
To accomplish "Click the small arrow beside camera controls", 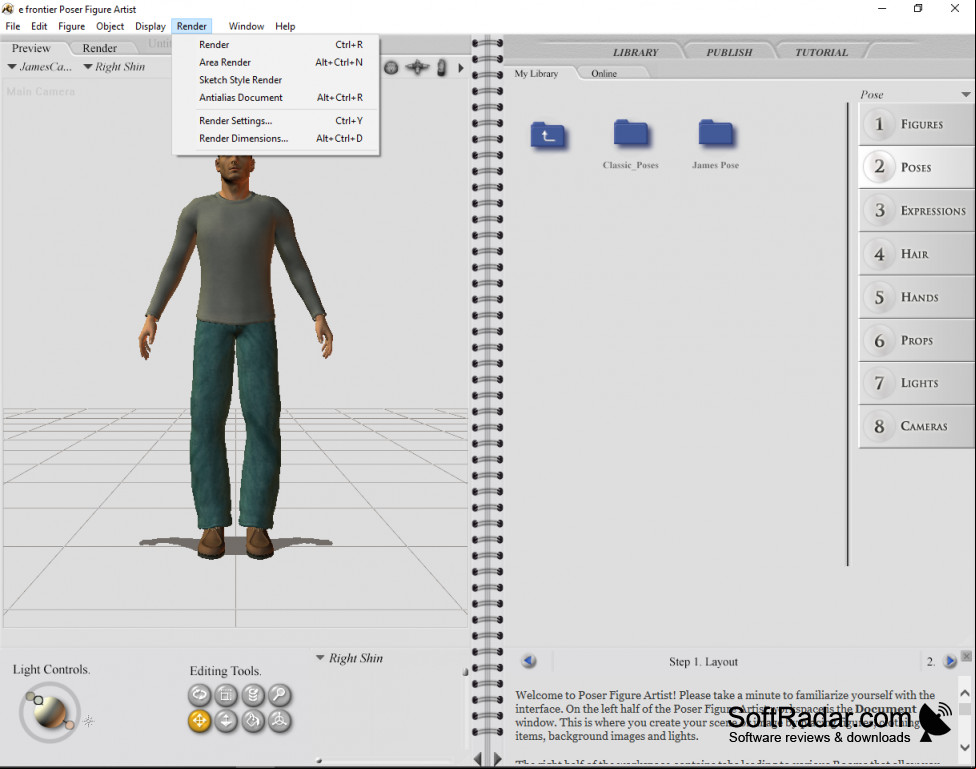I will [461, 67].
